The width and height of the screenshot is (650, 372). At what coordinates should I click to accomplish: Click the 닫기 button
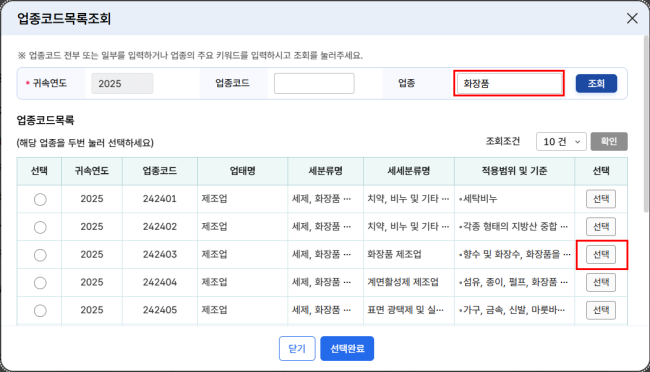(297, 348)
